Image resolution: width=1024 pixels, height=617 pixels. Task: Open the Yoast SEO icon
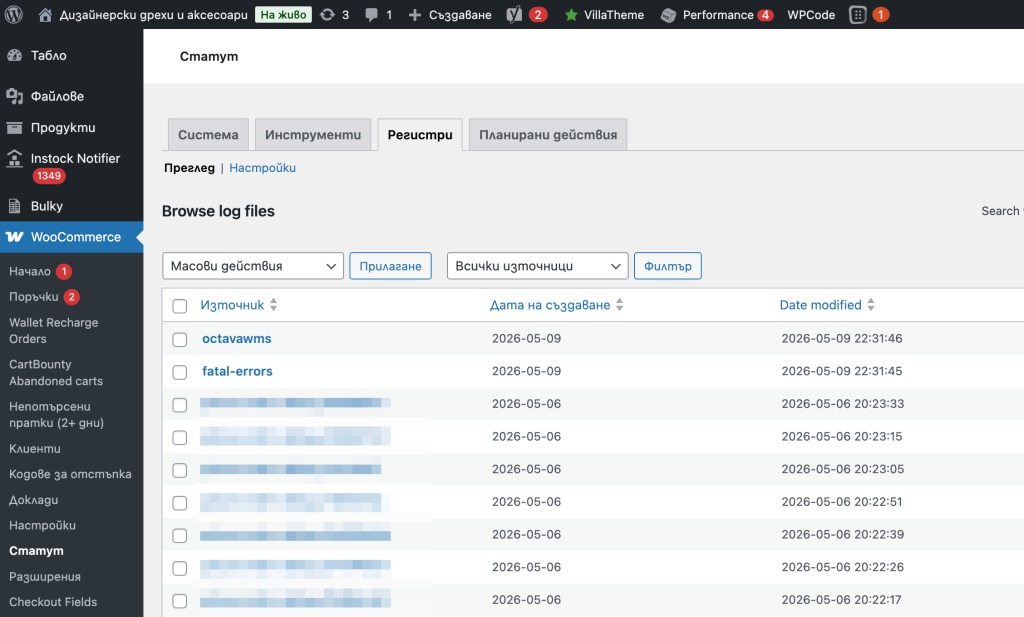tap(515, 14)
